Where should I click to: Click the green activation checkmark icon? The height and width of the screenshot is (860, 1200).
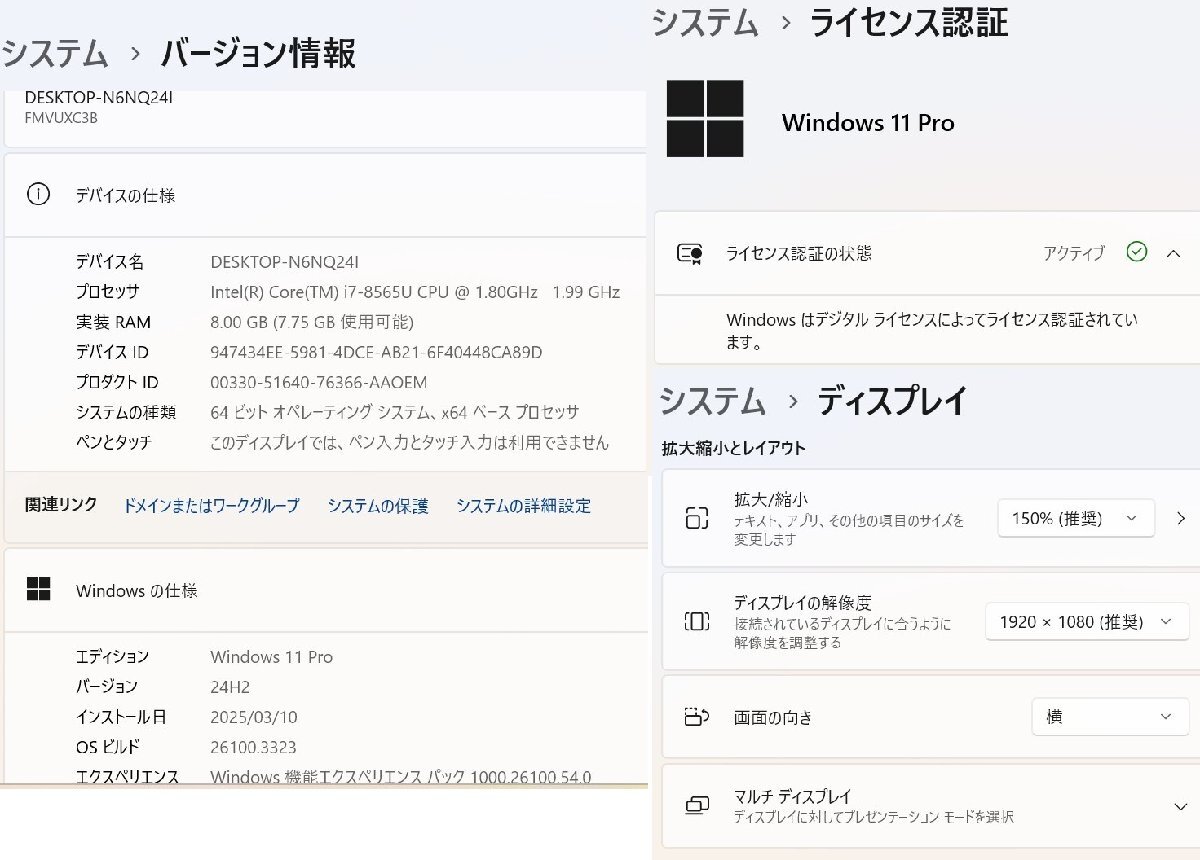point(1137,252)
